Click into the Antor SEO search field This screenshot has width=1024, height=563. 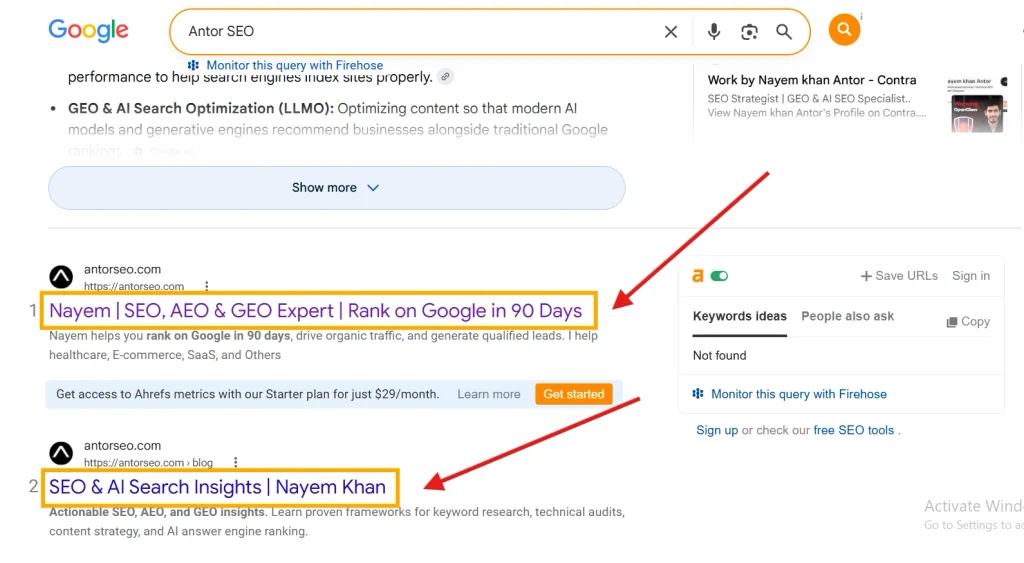pyautogui.click(x=418, y=31)
